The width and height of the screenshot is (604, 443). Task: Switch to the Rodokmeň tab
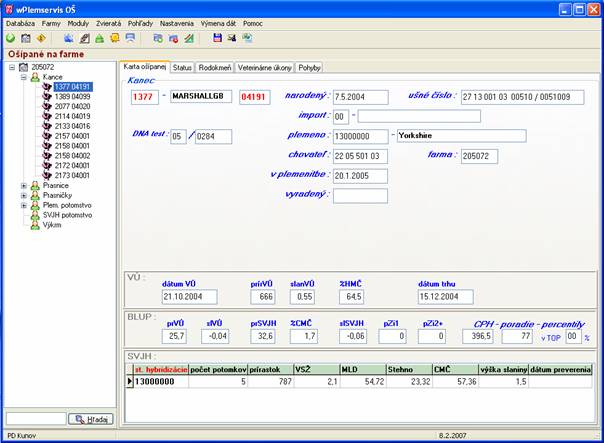pyautogui.click(x=215, y=68)
